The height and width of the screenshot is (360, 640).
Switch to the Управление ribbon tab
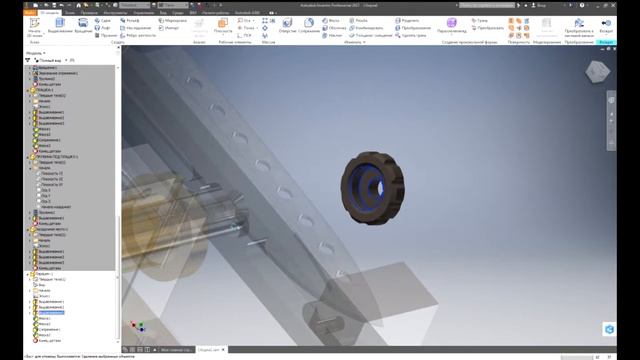(143, 13)
